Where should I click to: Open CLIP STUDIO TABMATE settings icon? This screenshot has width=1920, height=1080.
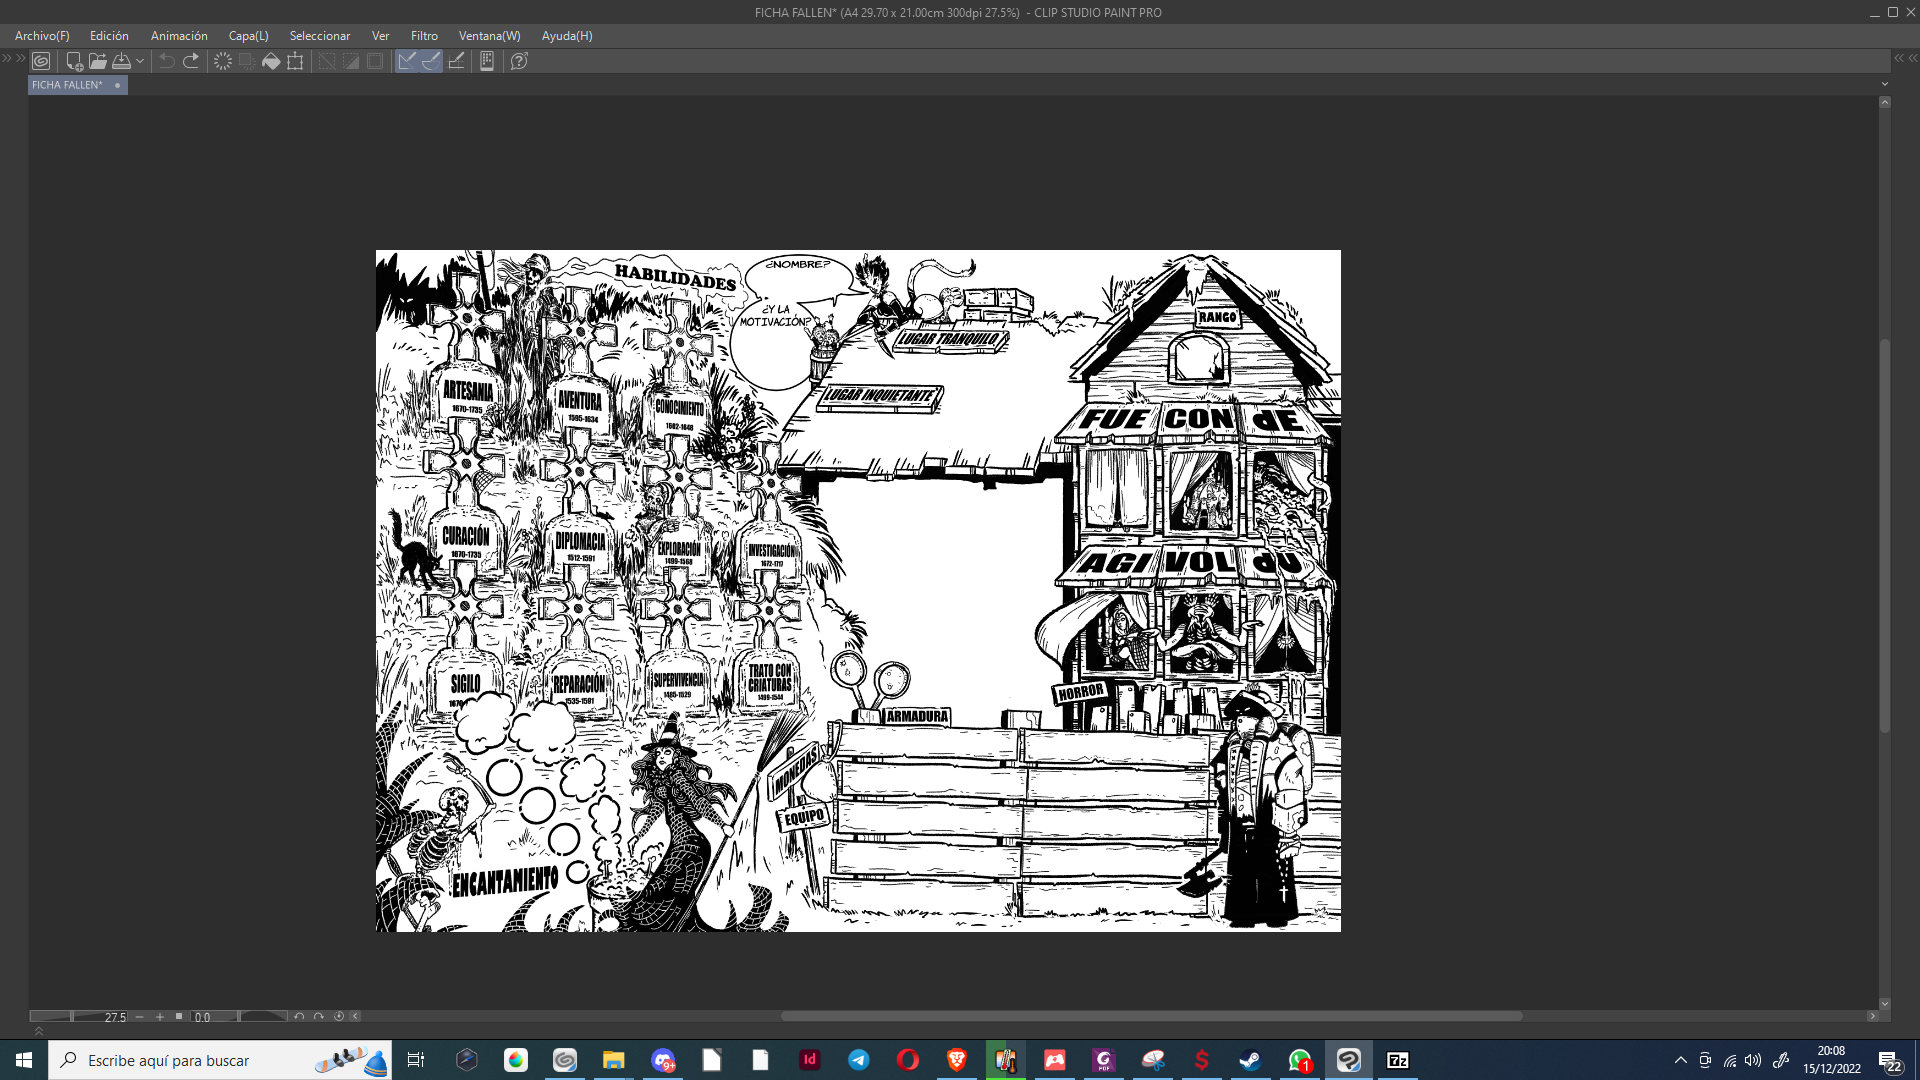pos(487,61)
